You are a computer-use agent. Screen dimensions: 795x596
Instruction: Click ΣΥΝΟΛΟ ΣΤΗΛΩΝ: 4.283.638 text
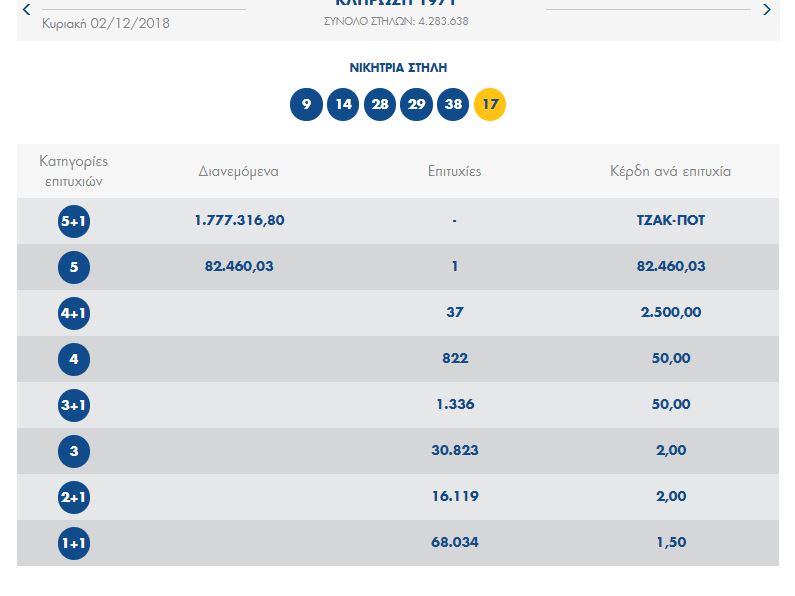[x=396, y=21]
